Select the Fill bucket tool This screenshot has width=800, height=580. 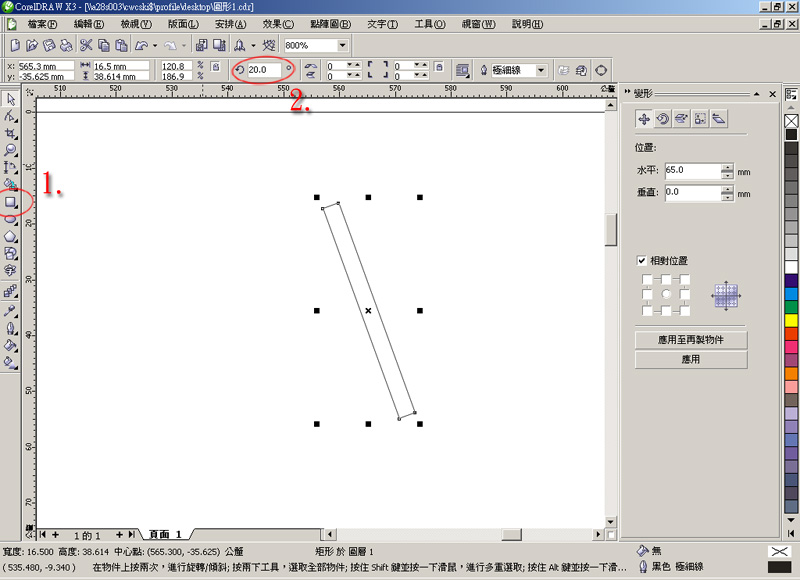11,345
